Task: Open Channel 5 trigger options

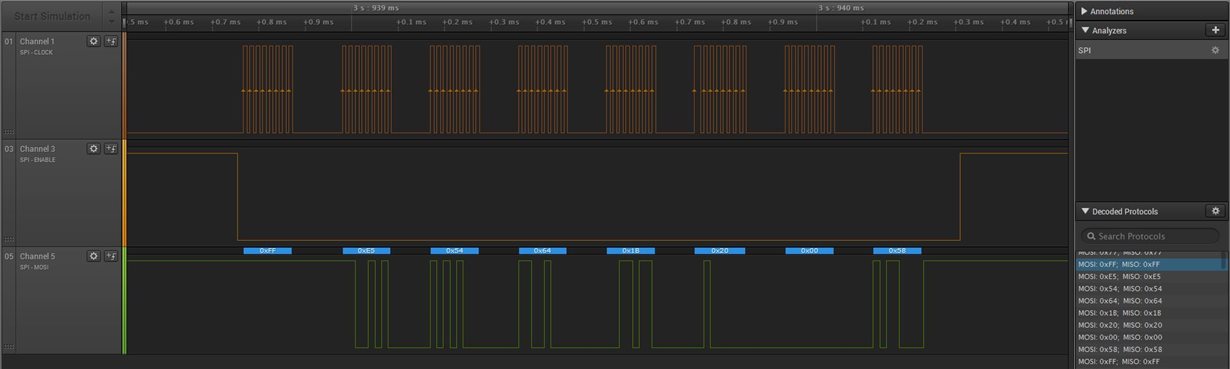Action: pyautogui.click(x=111, y=256)
